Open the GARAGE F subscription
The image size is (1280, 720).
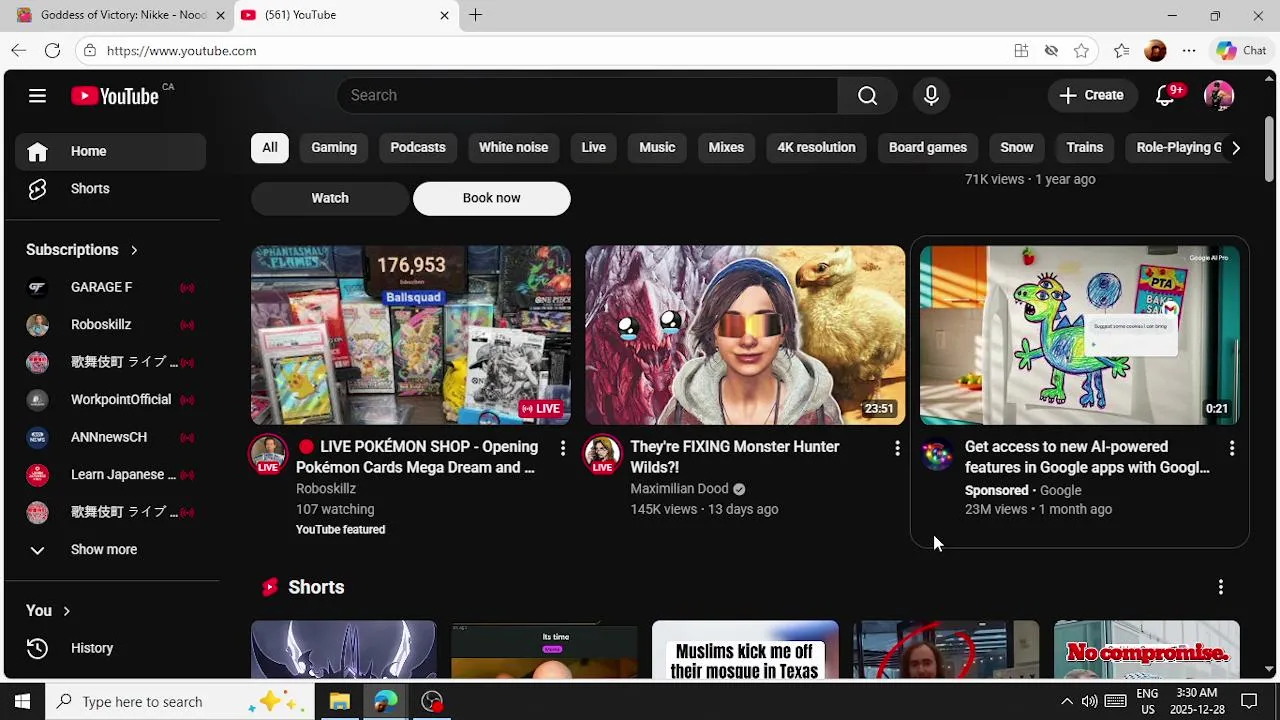(110, 287)
